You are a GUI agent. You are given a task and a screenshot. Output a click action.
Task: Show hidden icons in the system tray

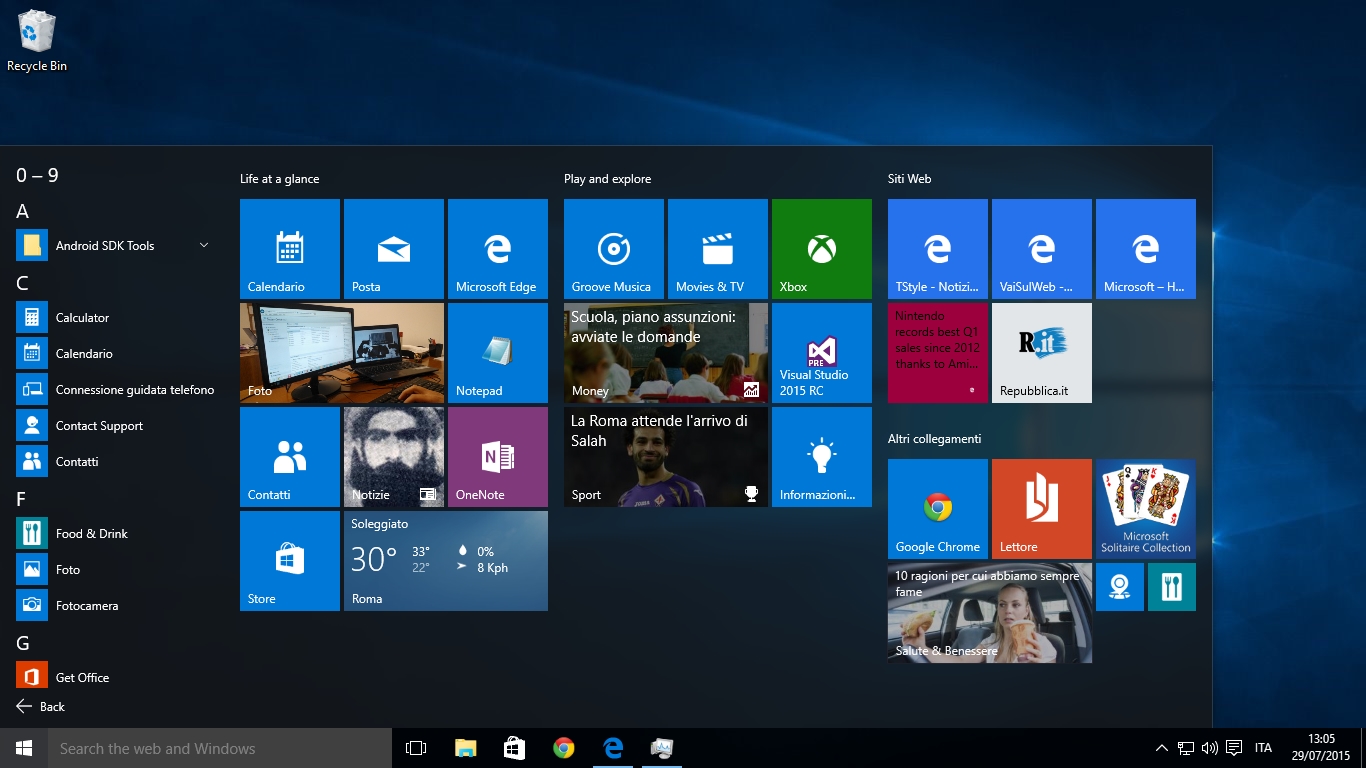click(x=1161, y=747)
